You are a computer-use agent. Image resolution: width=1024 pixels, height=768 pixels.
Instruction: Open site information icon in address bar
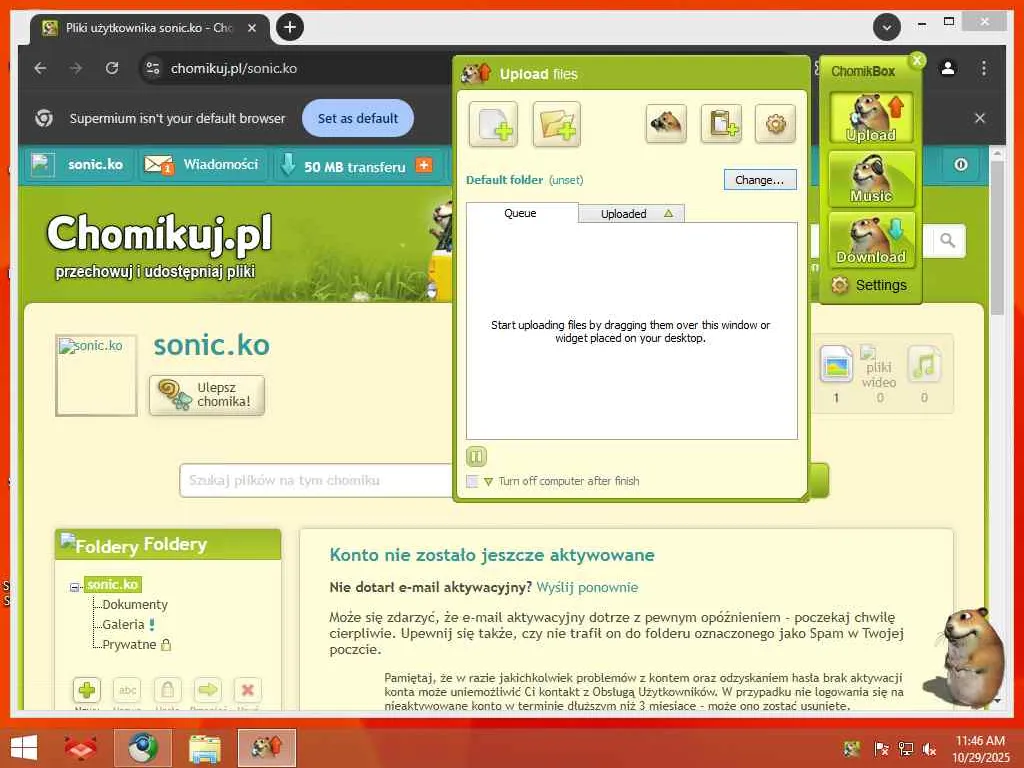pyautogui.click(x=153, y=68)
